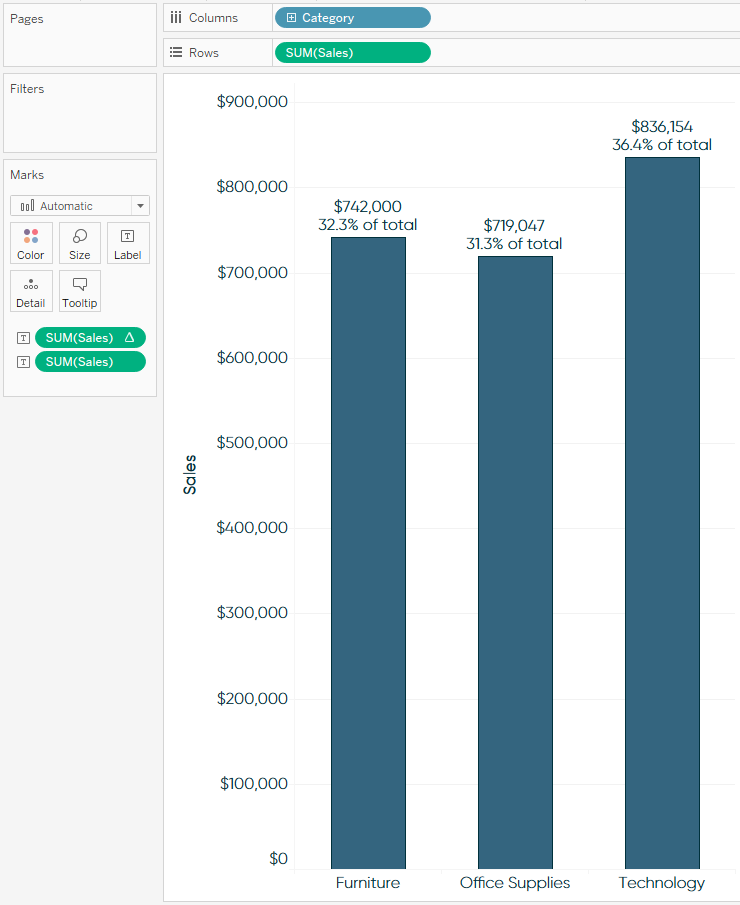Click the delta icon on the SUM(Sales) Marks pill
This screenshot has width=740, height=905.
(129, 338)
